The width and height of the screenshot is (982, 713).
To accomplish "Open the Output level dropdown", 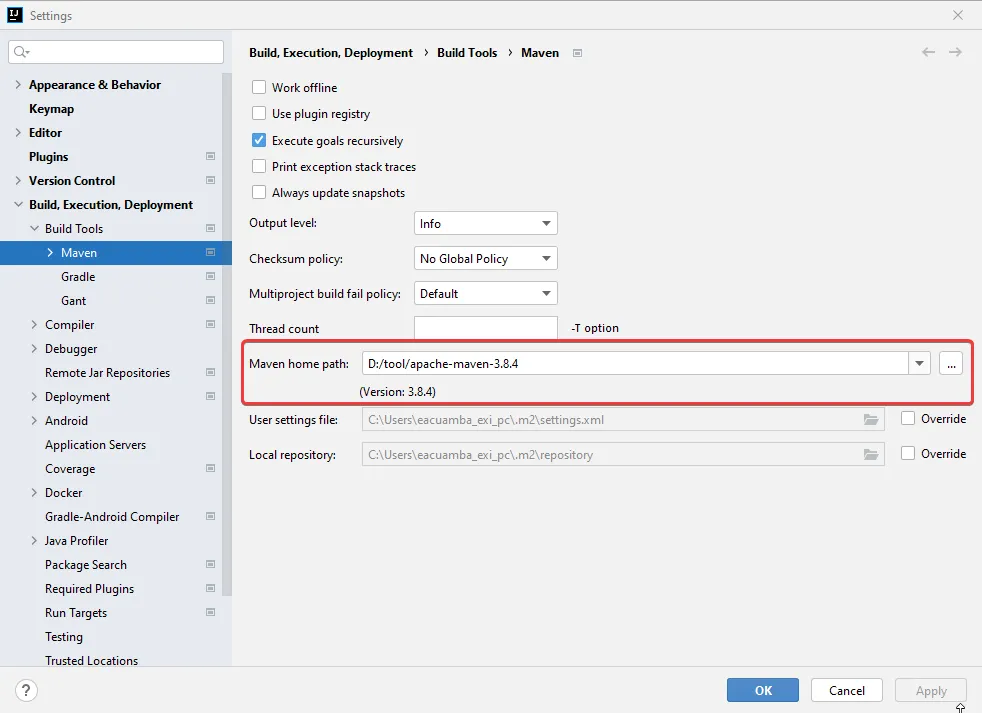I will tap(485, 223).
